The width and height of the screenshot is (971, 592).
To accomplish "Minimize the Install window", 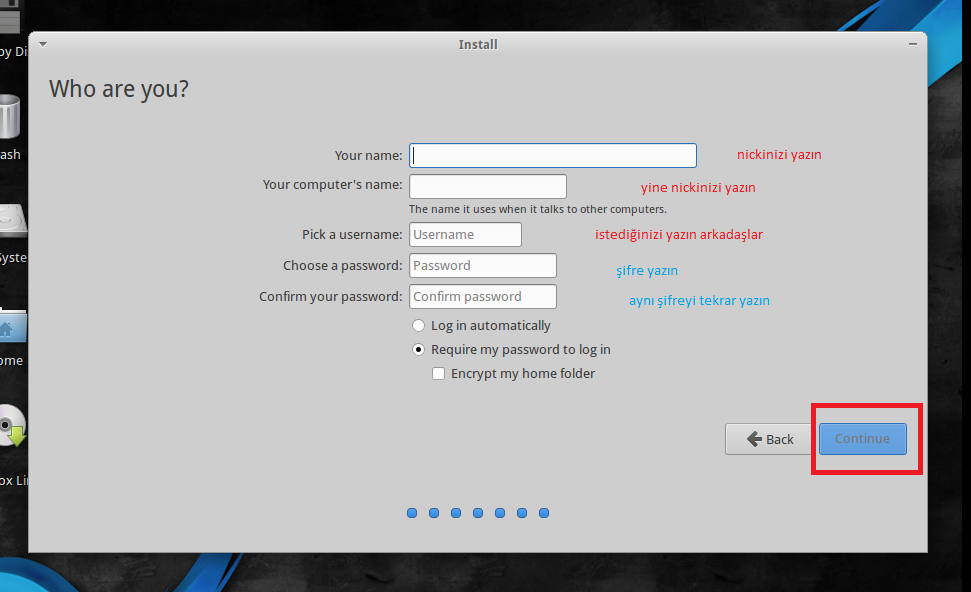I will [913, 44].
